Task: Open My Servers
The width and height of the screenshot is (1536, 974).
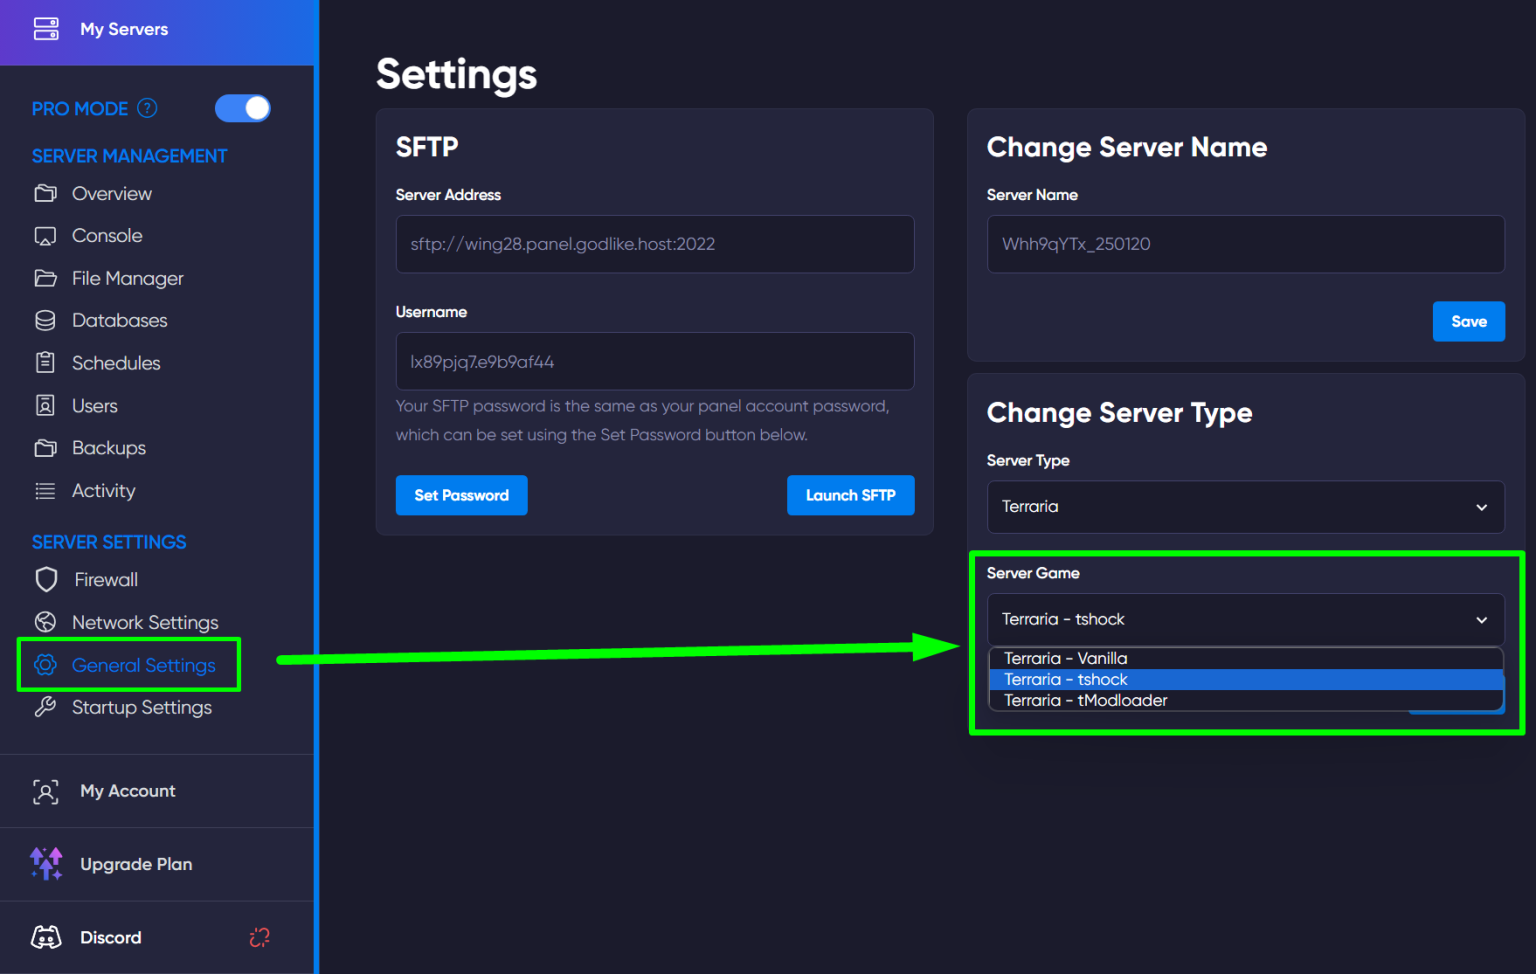Action: 124,29
